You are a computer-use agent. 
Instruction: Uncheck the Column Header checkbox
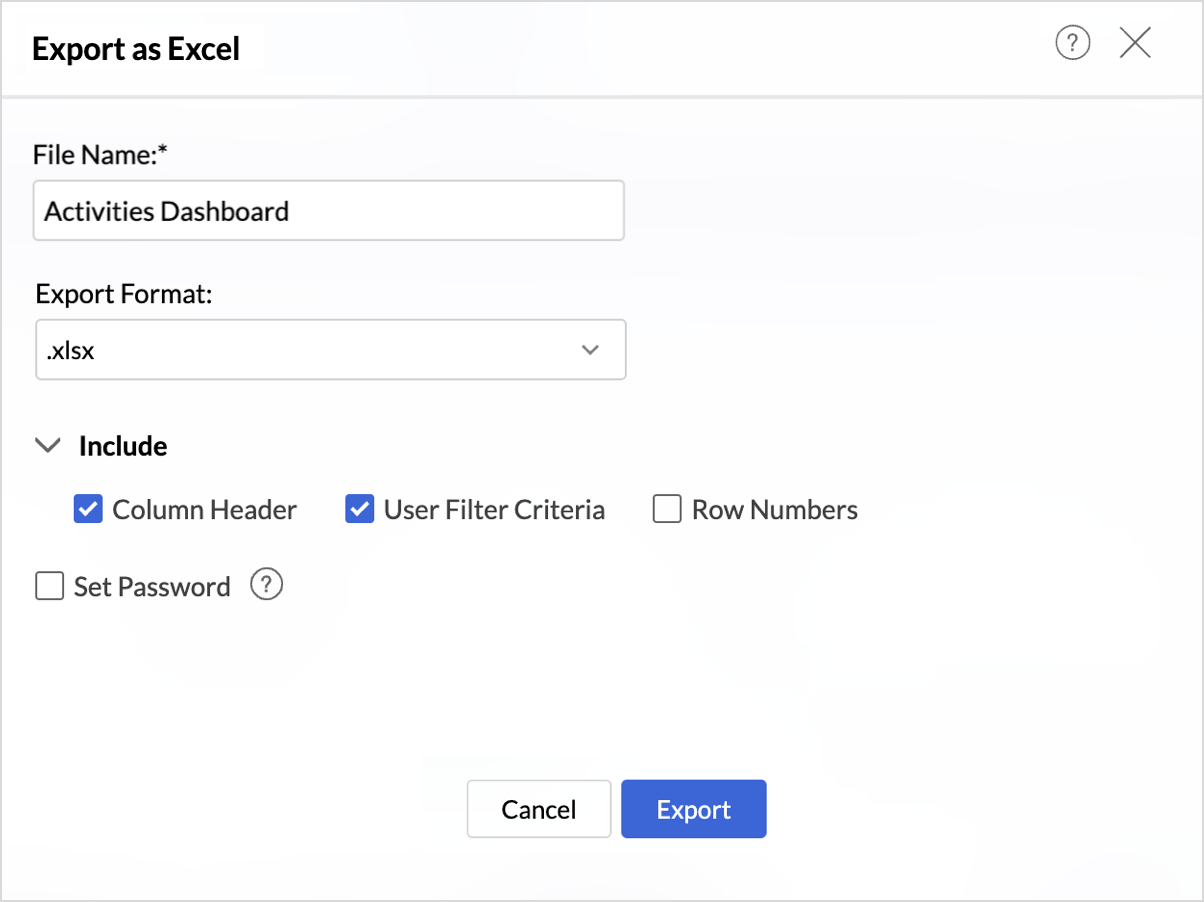(88, 510)
